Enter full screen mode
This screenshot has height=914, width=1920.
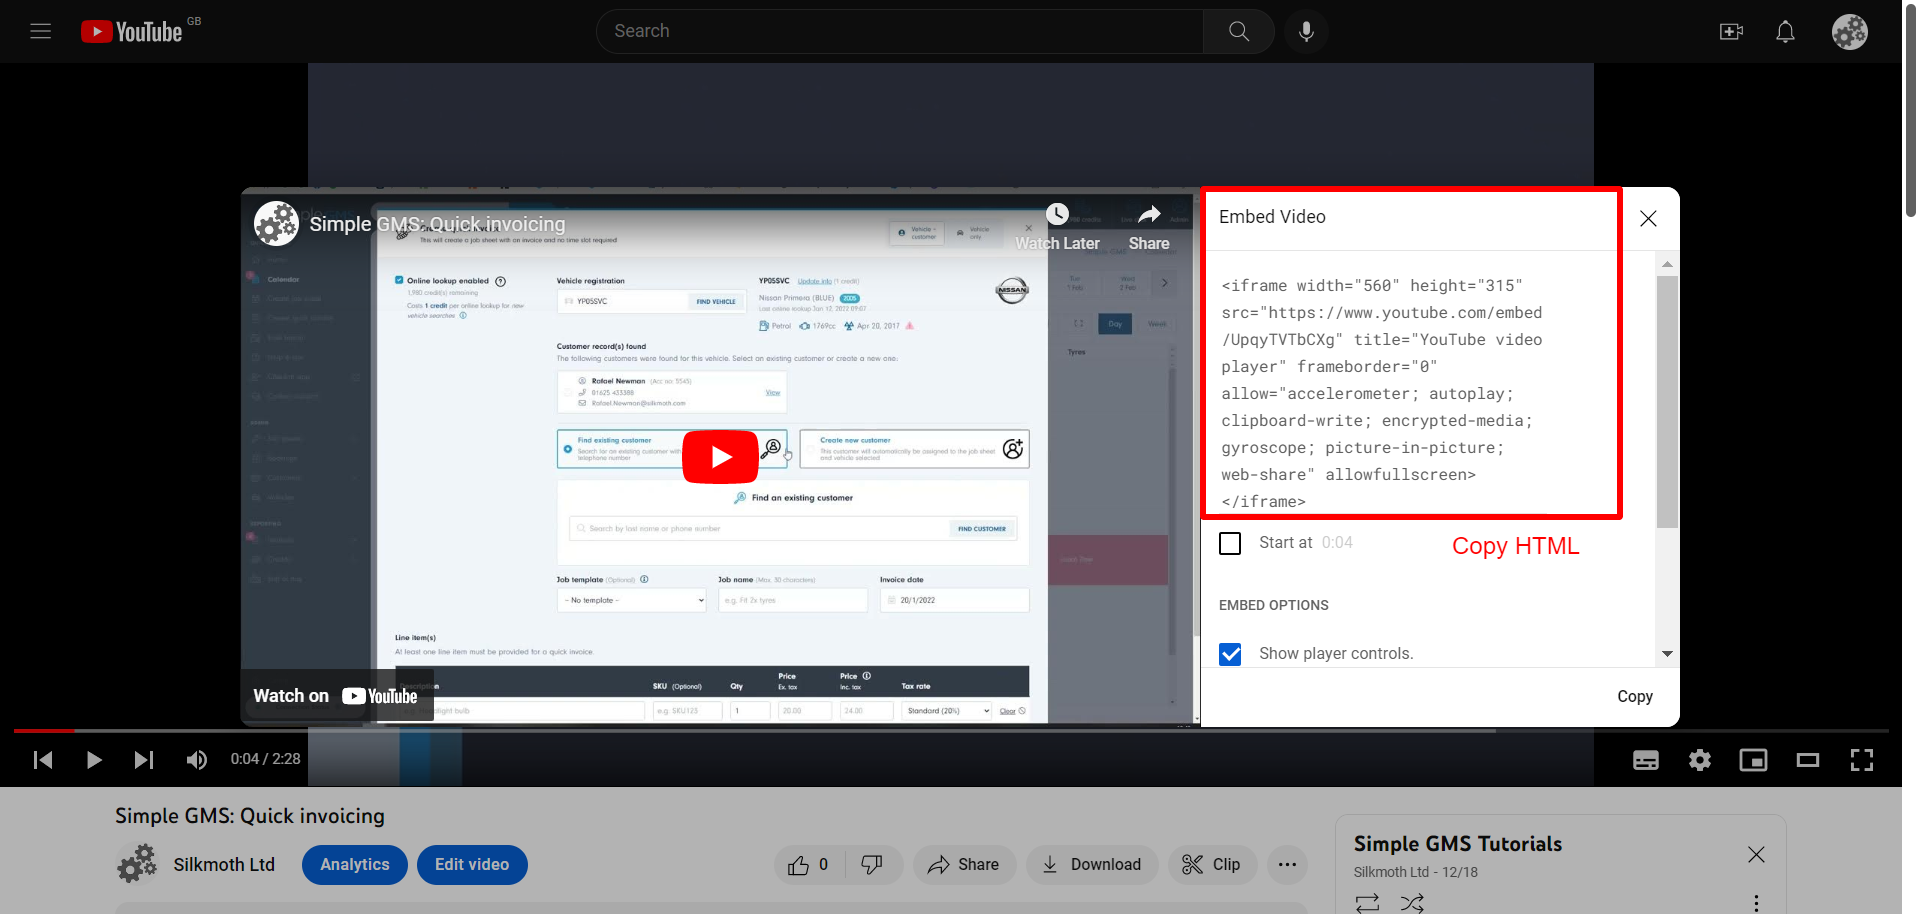click(1862, 760)
